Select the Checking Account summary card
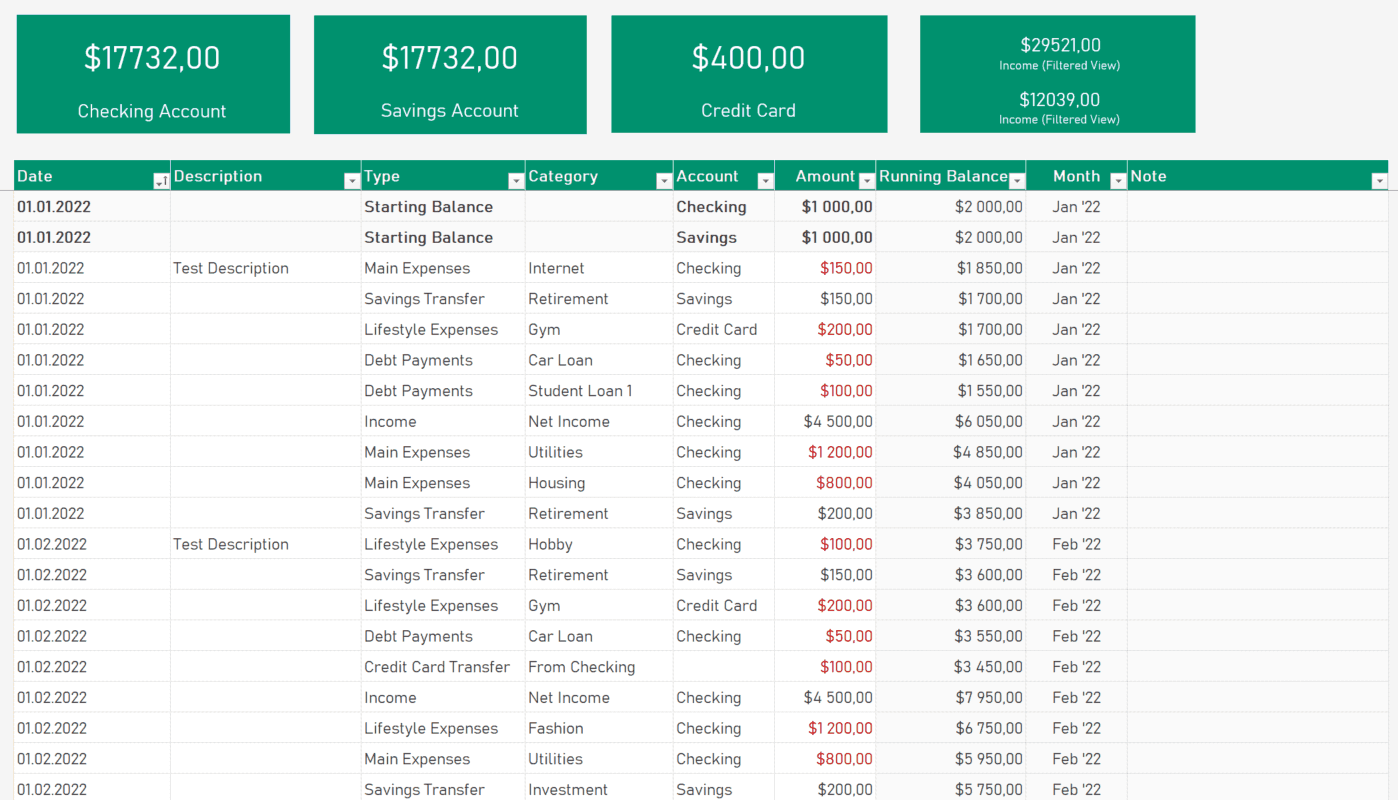 [x=152, y=74]
